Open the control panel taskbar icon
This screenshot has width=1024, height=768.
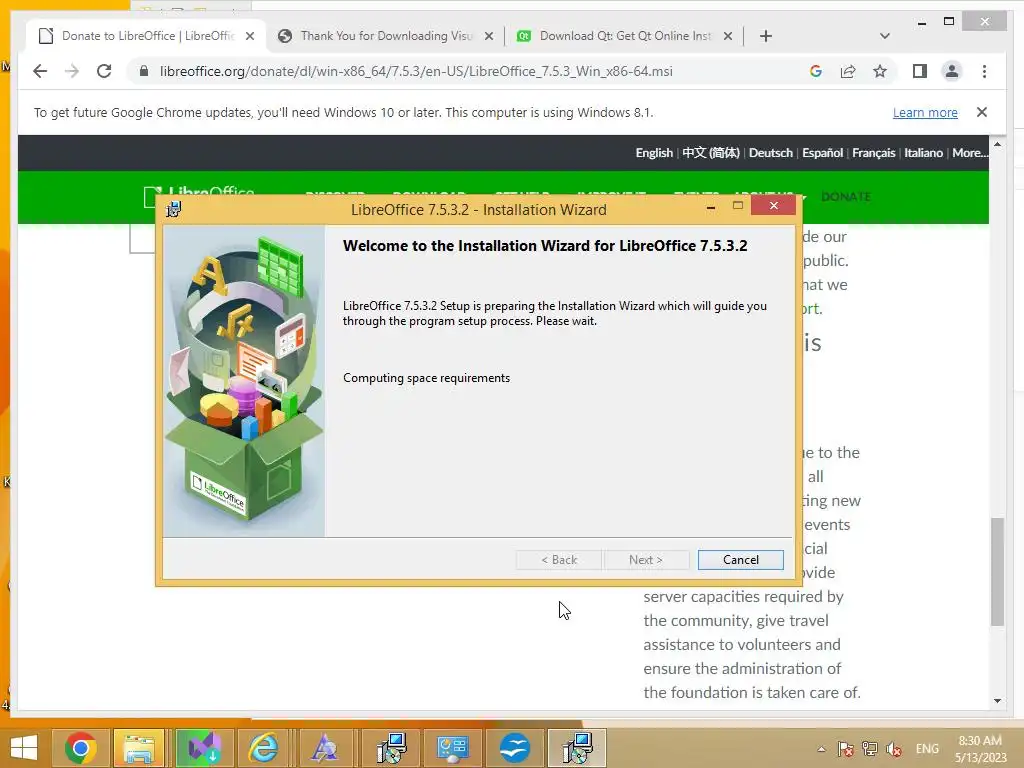453,748
